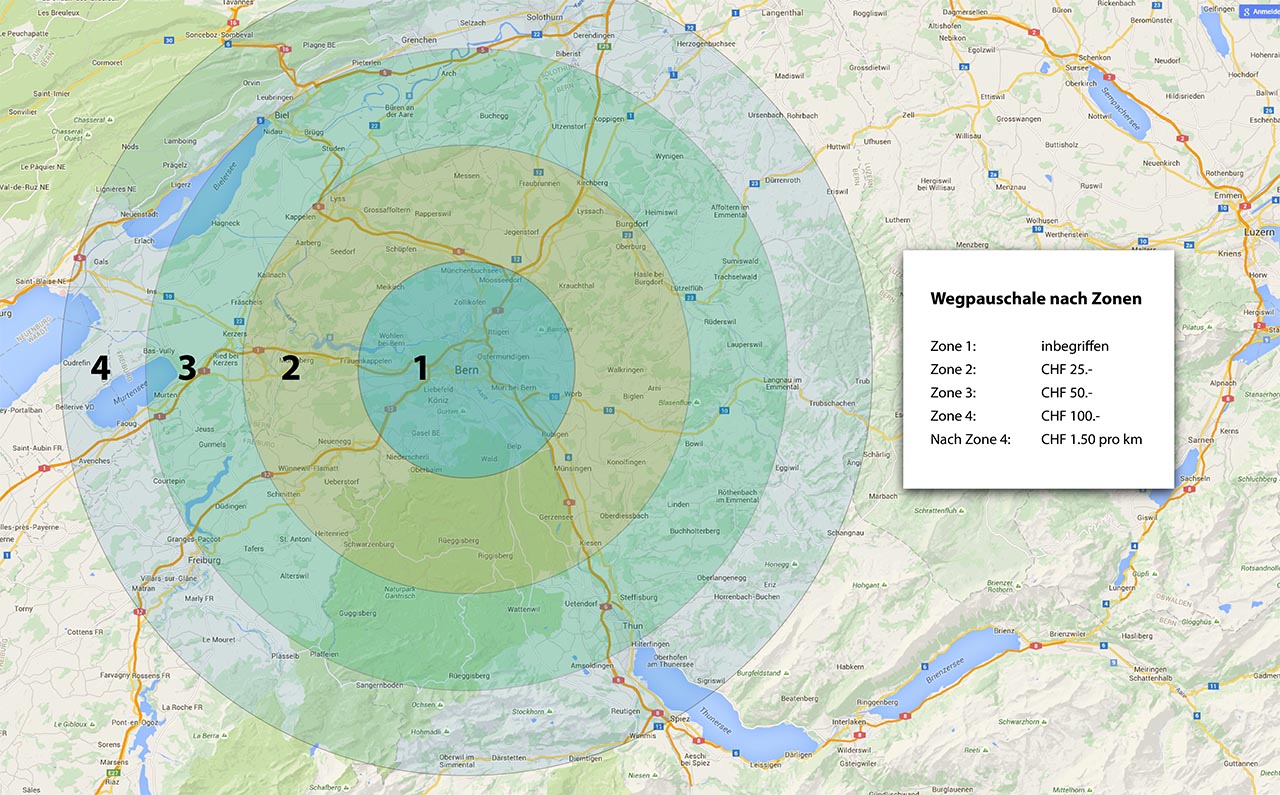Click the large zone number 3 on map
Image resolution: width=1280 pixels, height=795 pixels.
187,368
